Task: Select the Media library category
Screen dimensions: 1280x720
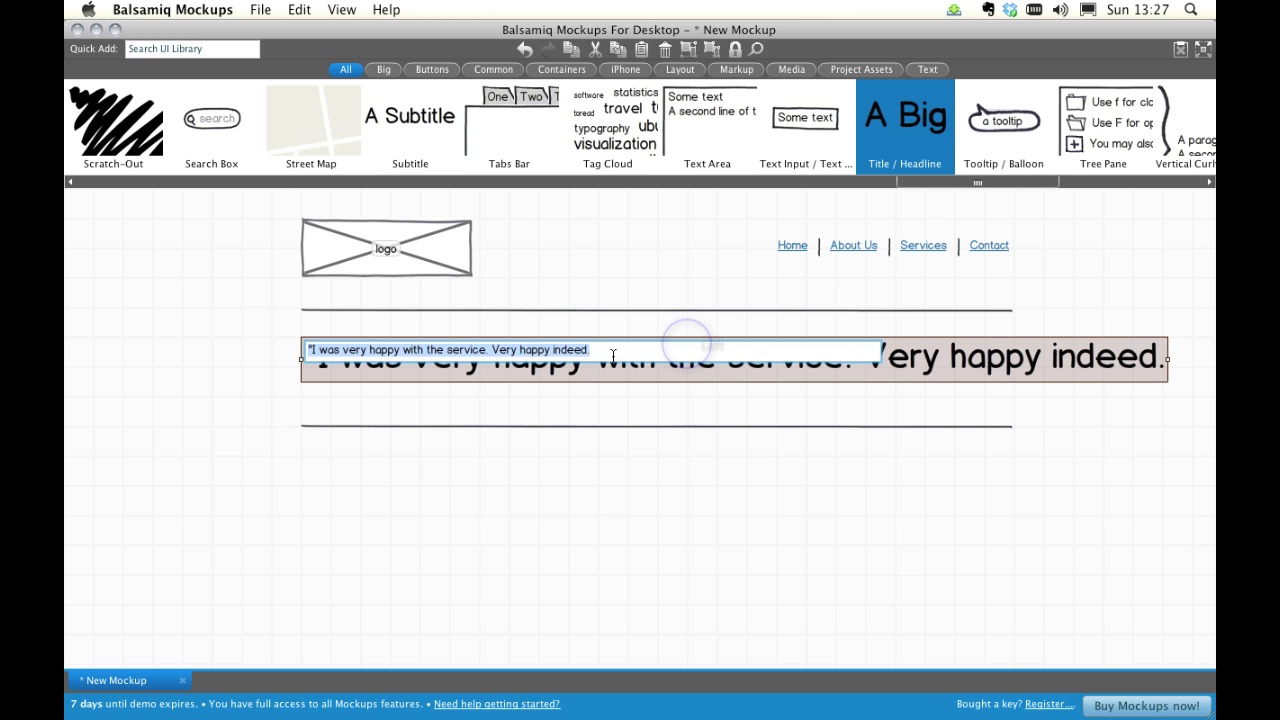Action: coord(792,69)
